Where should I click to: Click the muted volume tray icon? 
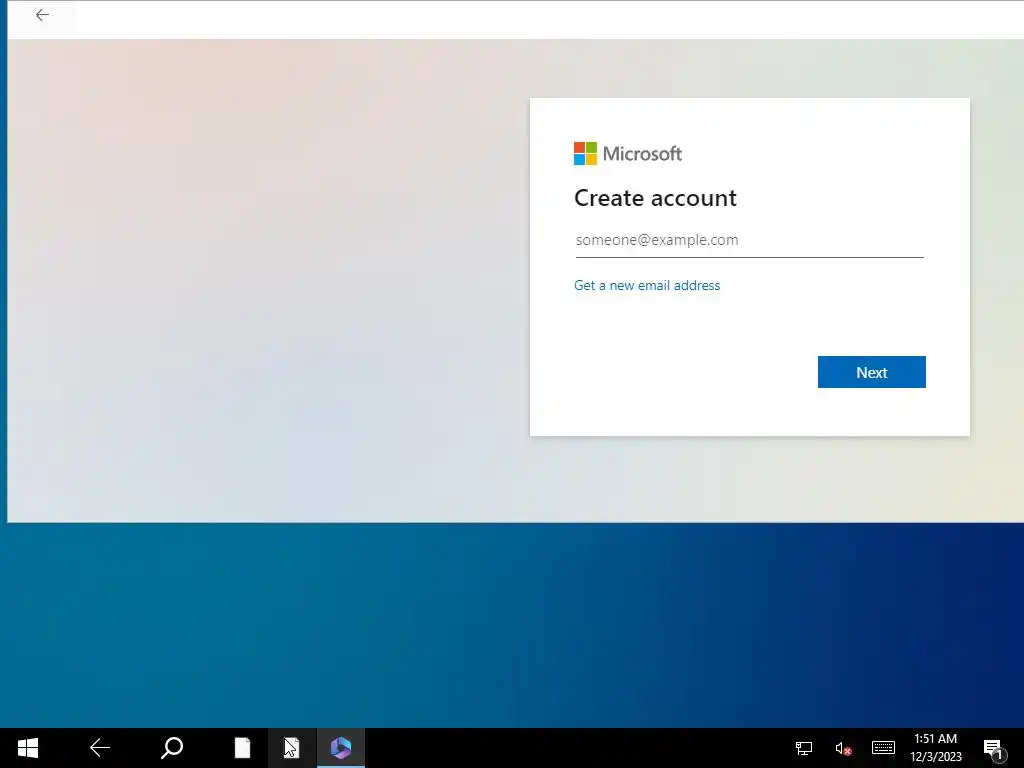click(x=842, y=748)
